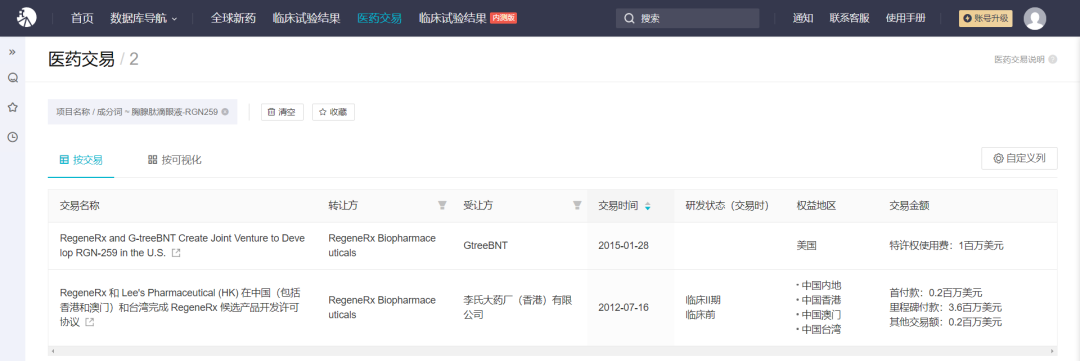The image size is (1080, 361).
Task: Switch to the 按可视化 tab
Action: point(174,160)
